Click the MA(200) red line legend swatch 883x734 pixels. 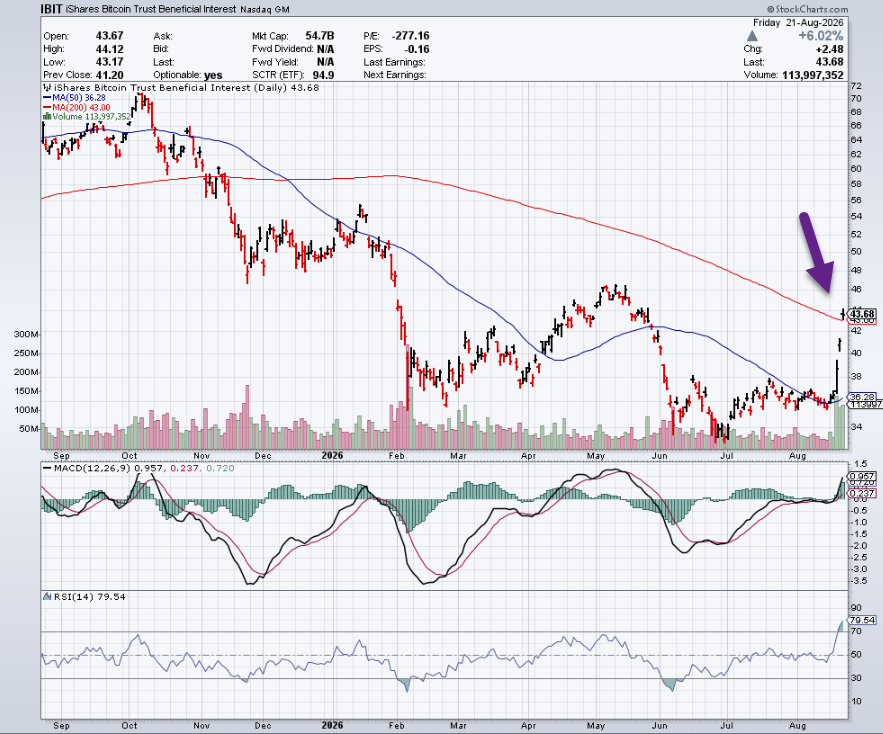coord(47,107)
